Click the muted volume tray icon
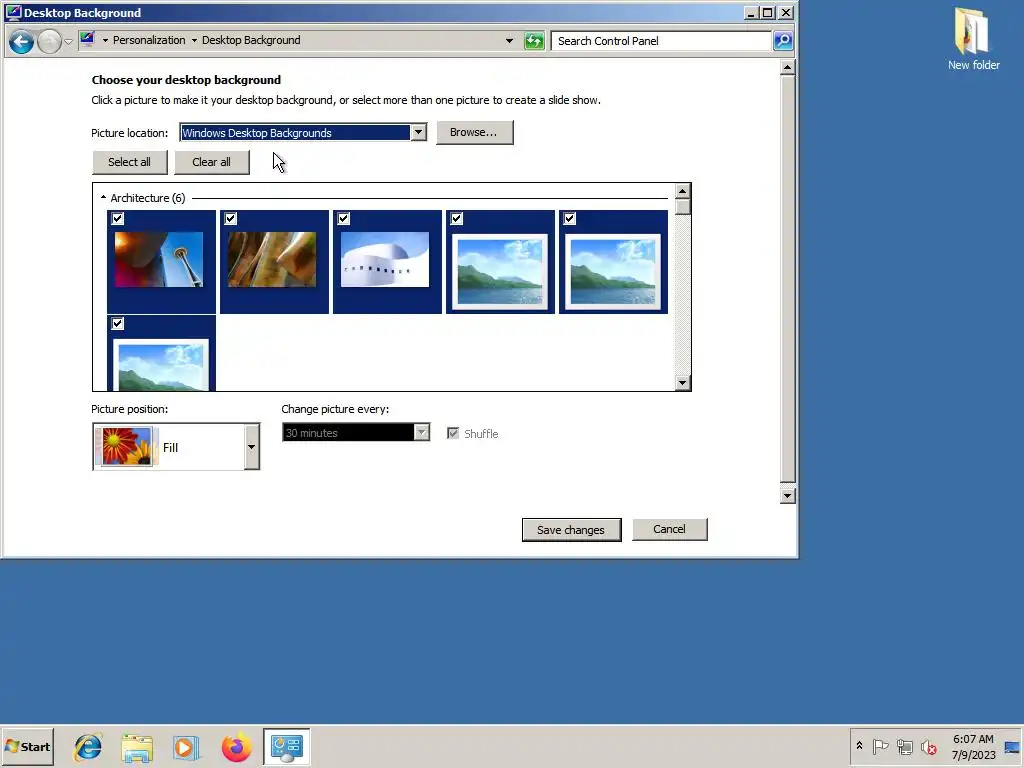This screenshot has height=768, width=1024. [928, 746]
